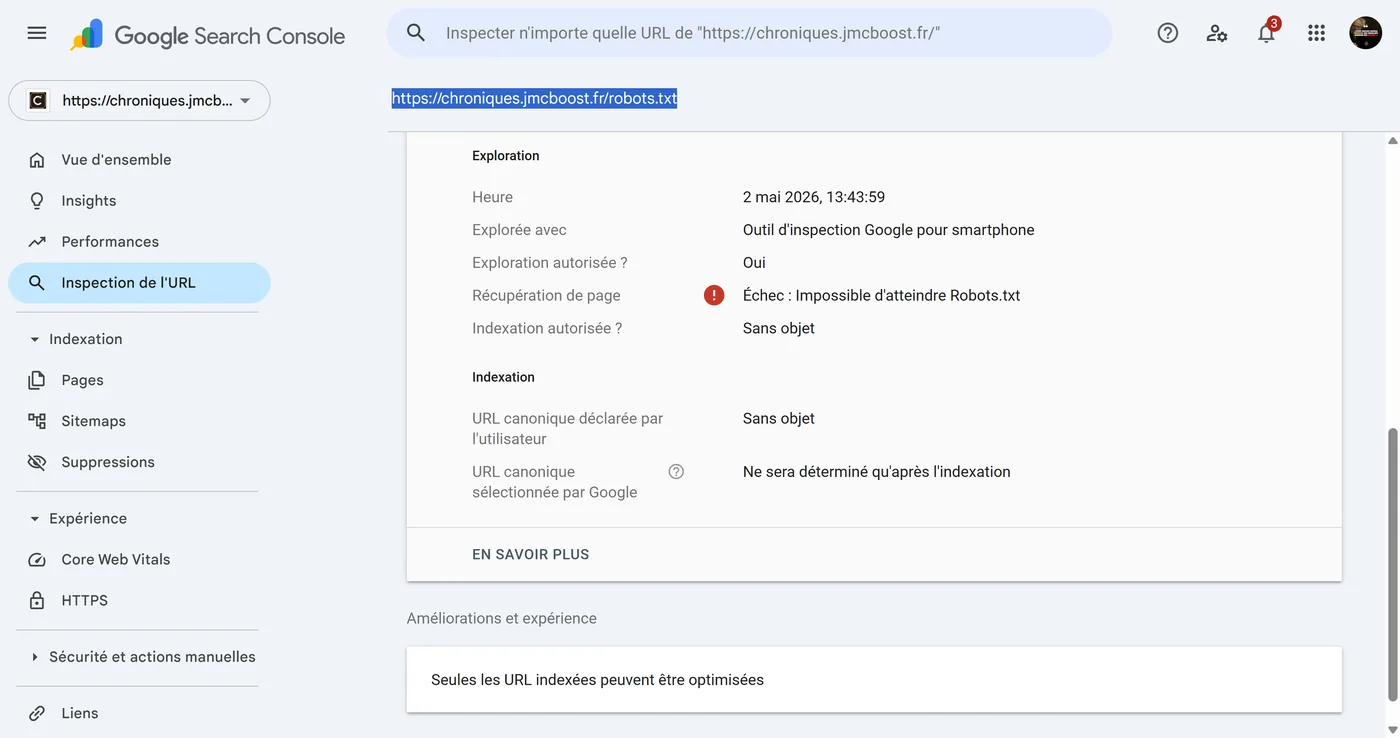Image resolution: width=1400 pixels, height=738 pixels.
Task: Open user and permissions settings icon
Action: 1217,33
